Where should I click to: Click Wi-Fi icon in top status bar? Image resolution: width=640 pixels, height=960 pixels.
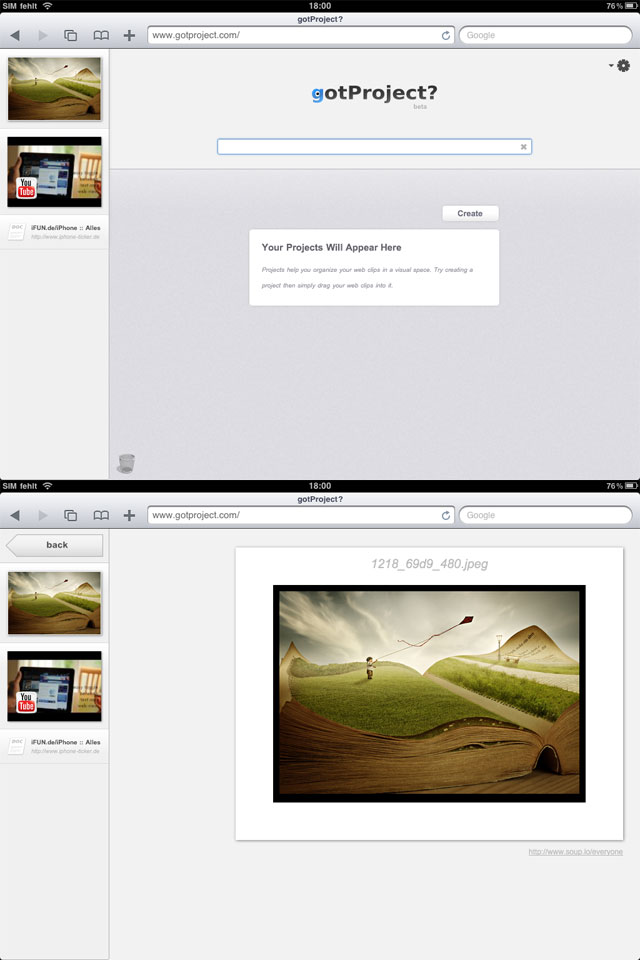pos(48,6)
